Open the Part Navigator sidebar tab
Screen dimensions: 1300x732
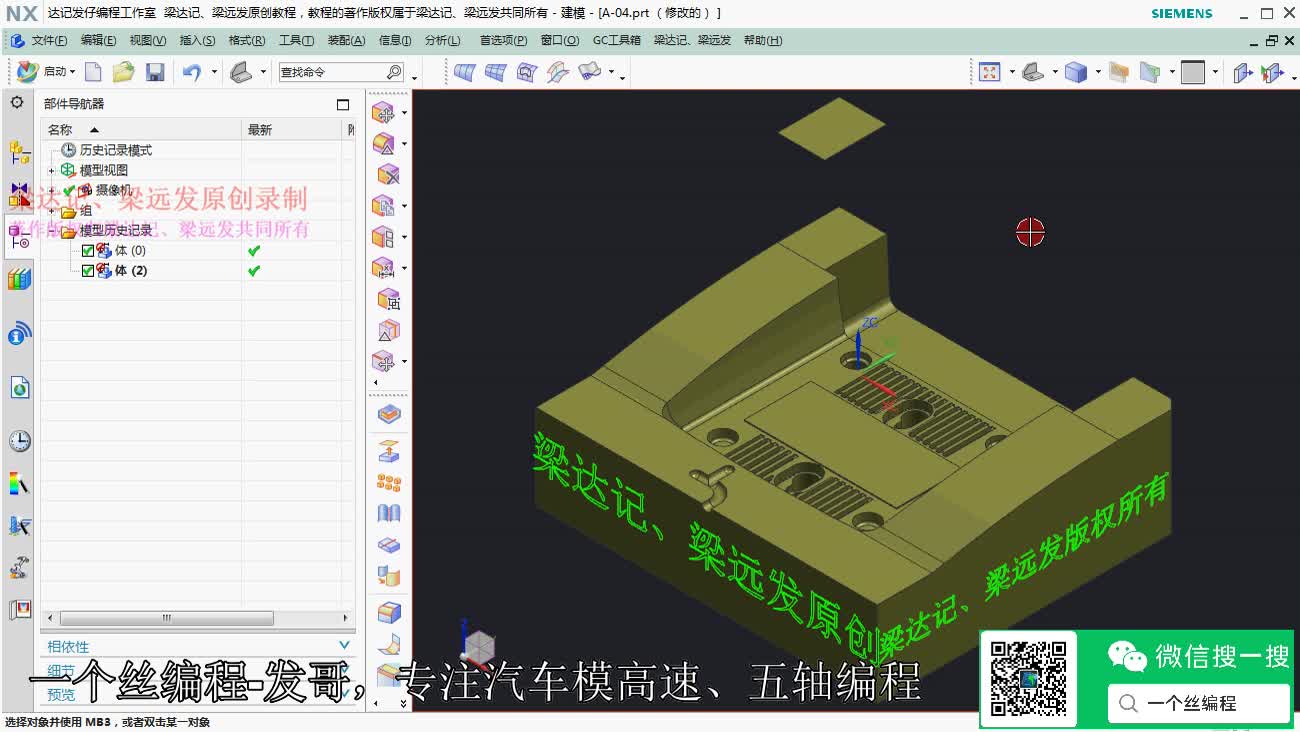19,237
